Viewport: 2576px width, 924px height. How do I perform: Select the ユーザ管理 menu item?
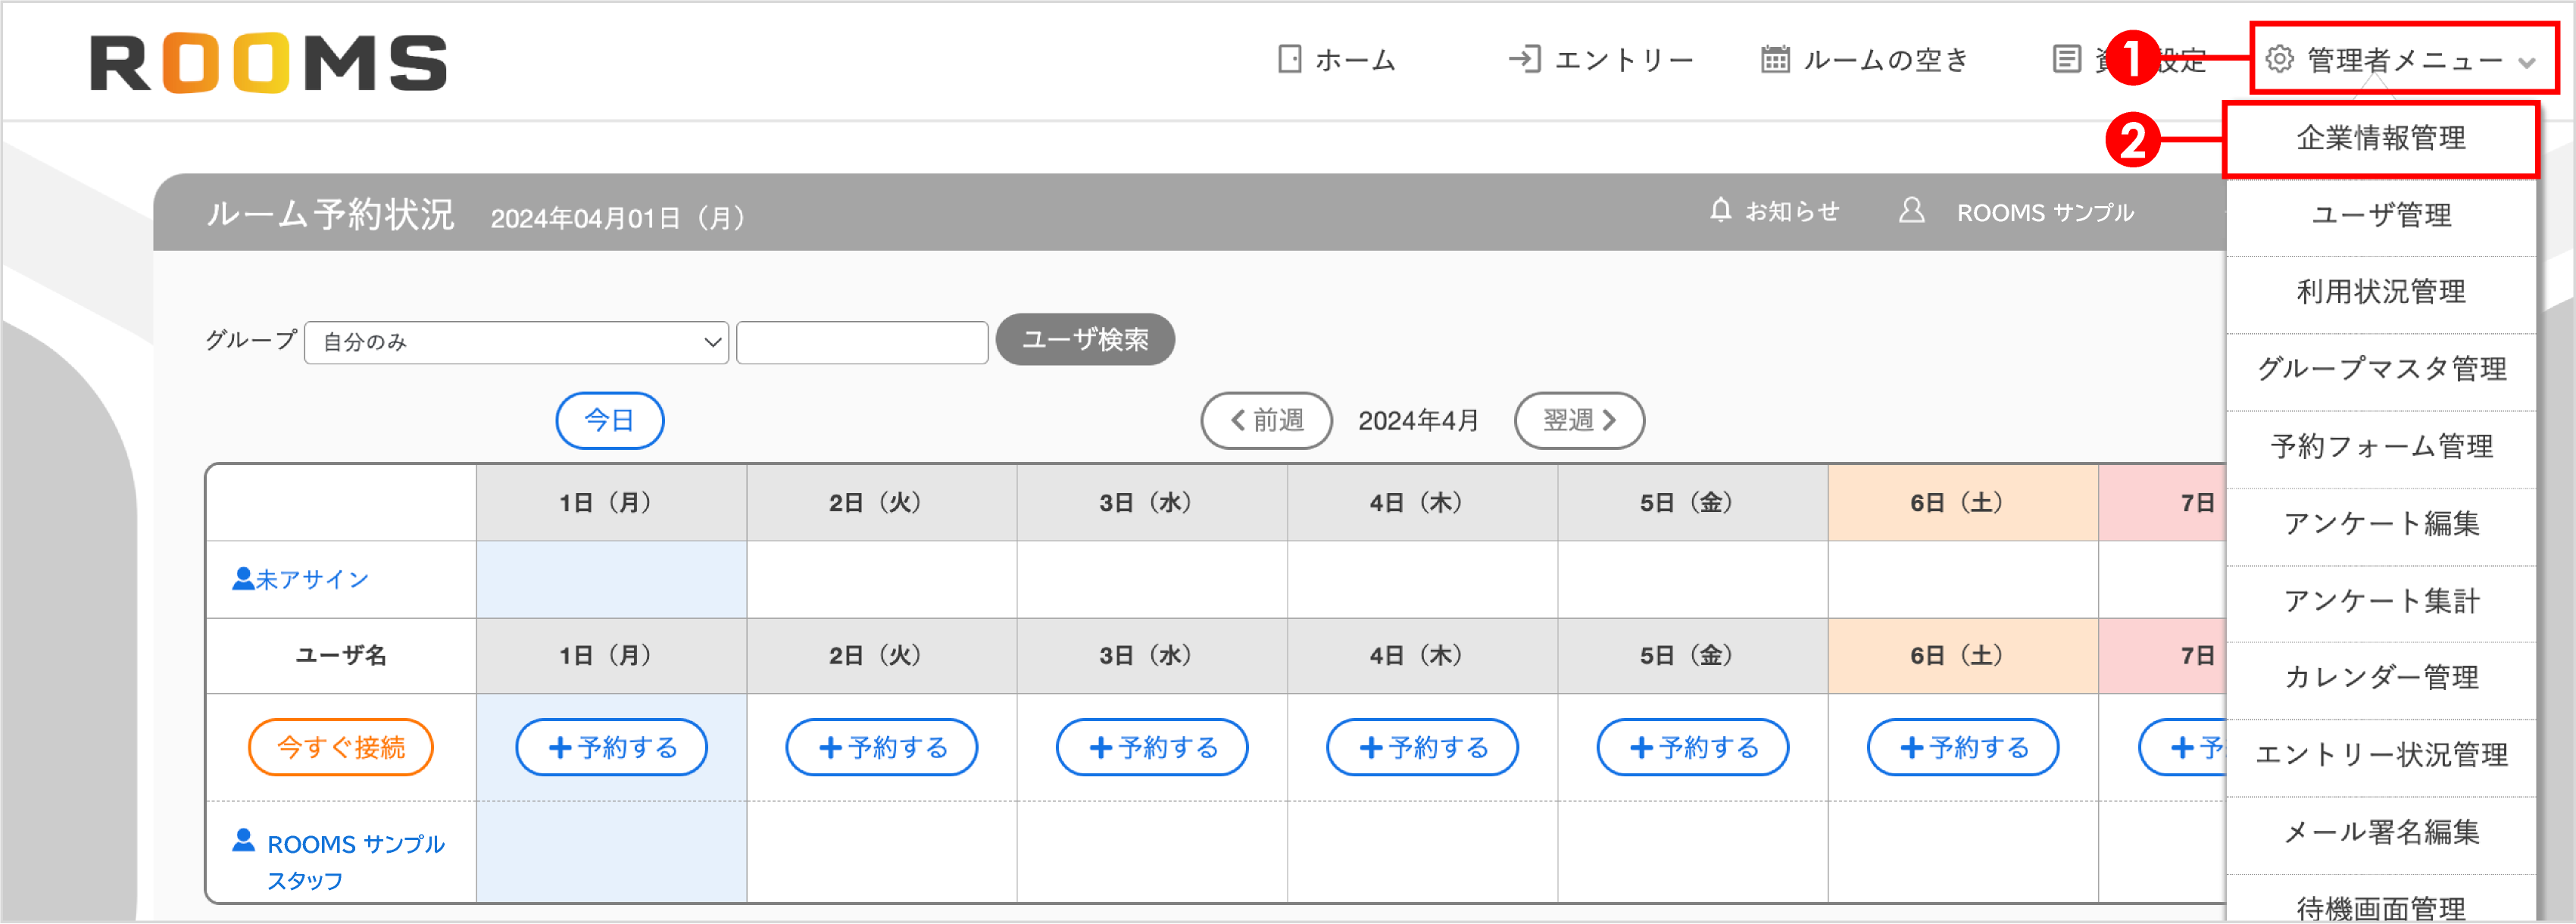[x=2383, y=216]
